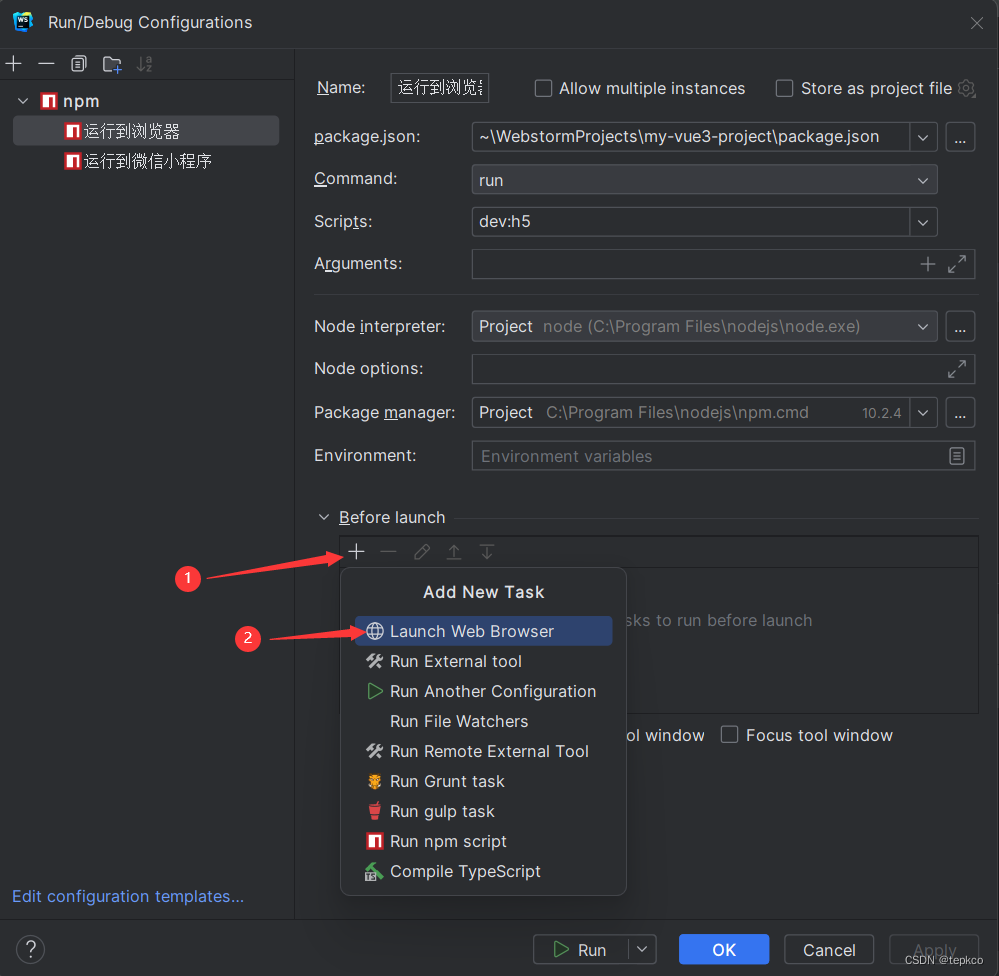This screenshot has height=976, width=999.
Task: Expand the Arguments field editor
Action: pyautogui.click(x=956, y=264)
